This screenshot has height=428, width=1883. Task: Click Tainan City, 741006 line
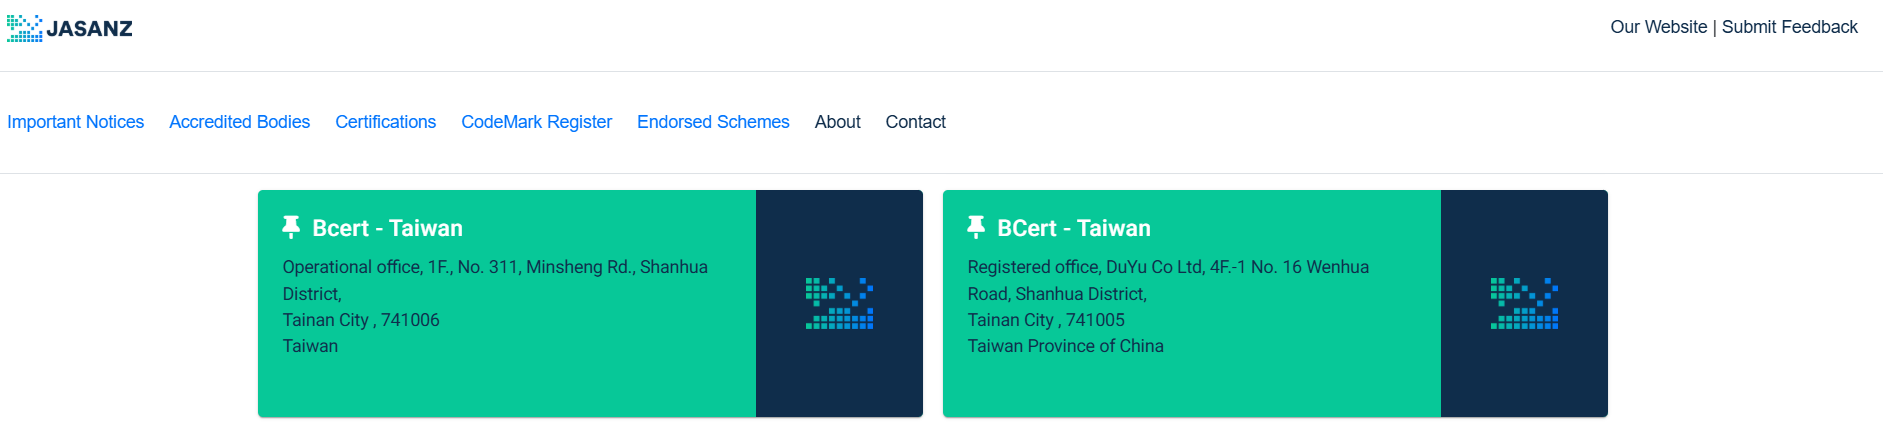point(361,320)
